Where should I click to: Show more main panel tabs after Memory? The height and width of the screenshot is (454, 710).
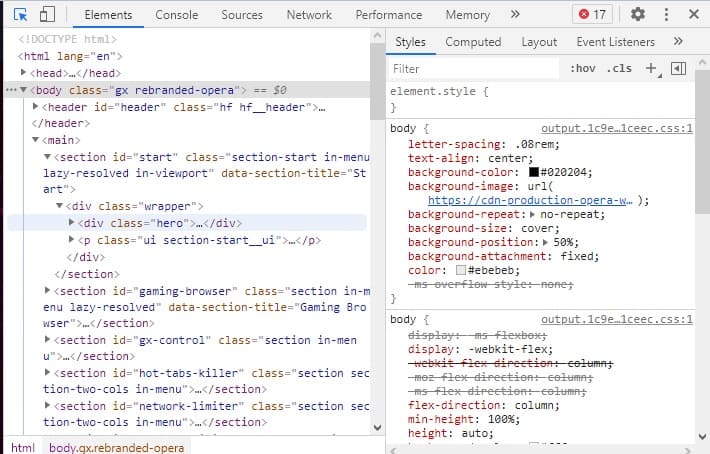(x=515, y=15)
